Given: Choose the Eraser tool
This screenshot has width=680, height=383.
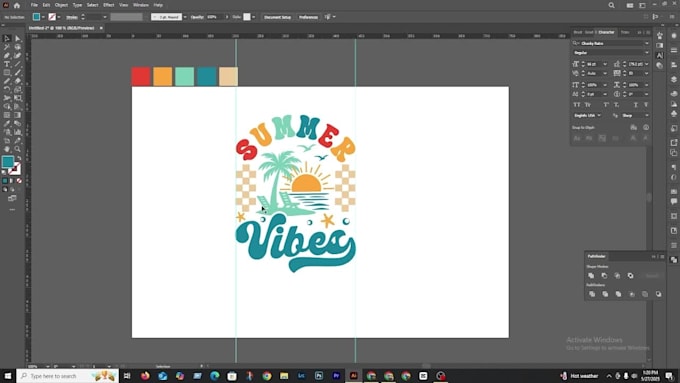Looking at the screenshot, I should (x=18, y=81).
